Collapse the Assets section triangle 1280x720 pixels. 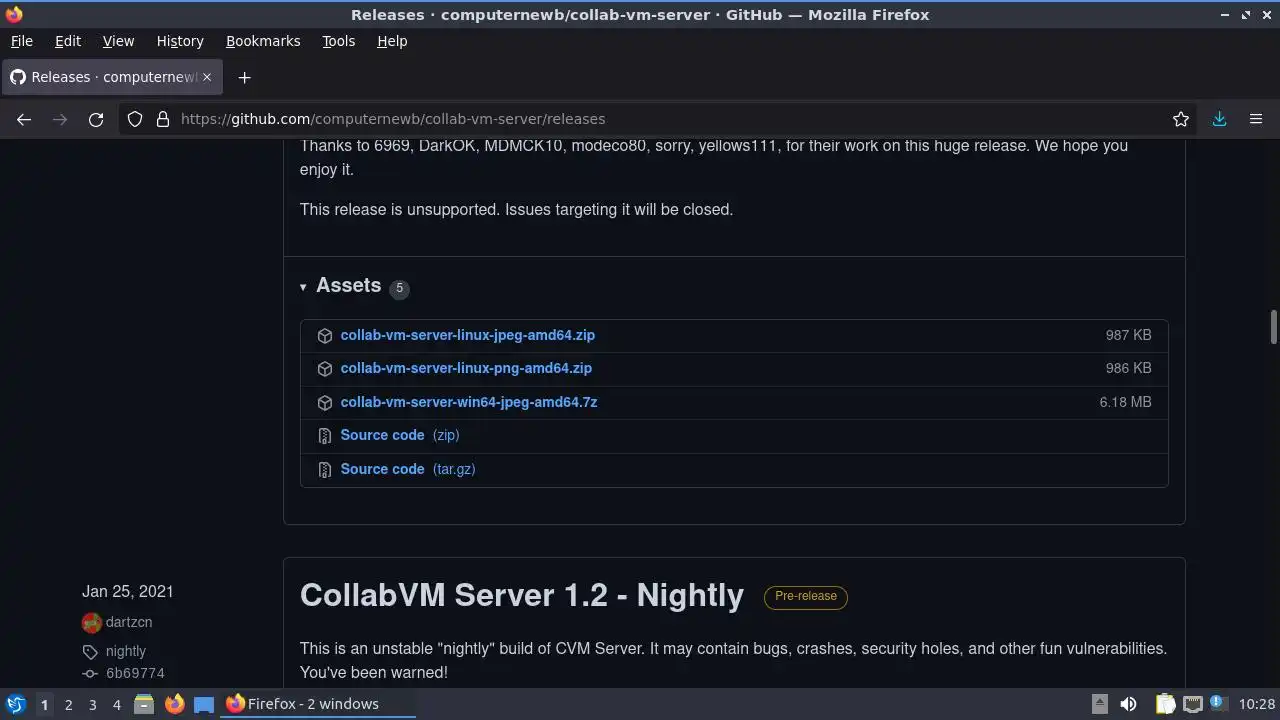(x=303, y=288)
